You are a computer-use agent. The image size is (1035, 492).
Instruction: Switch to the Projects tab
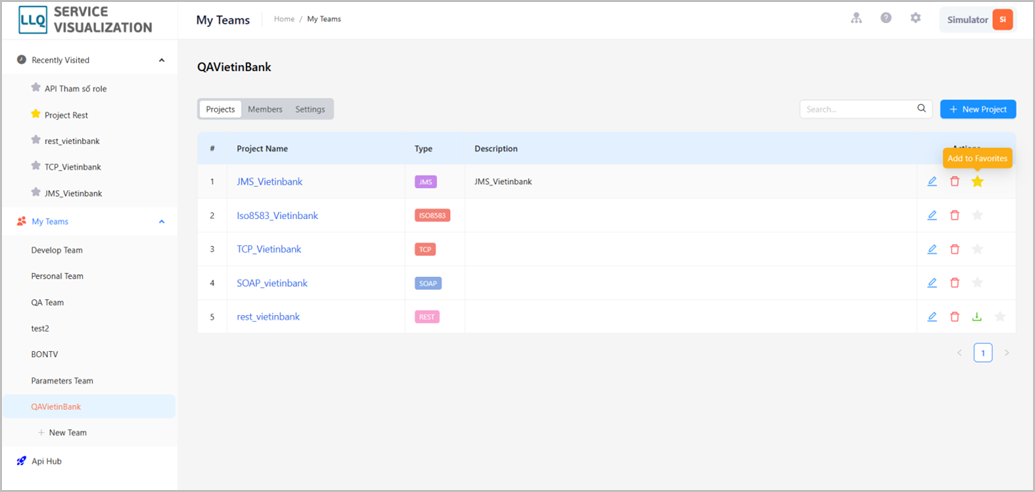click(220, 109)
